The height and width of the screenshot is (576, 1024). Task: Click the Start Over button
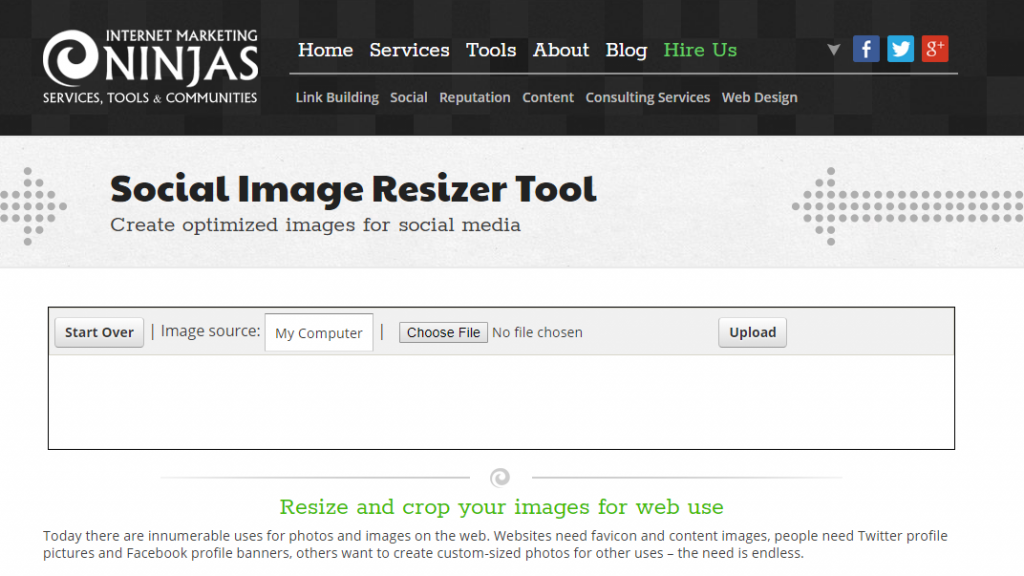[x=98, y=332]
